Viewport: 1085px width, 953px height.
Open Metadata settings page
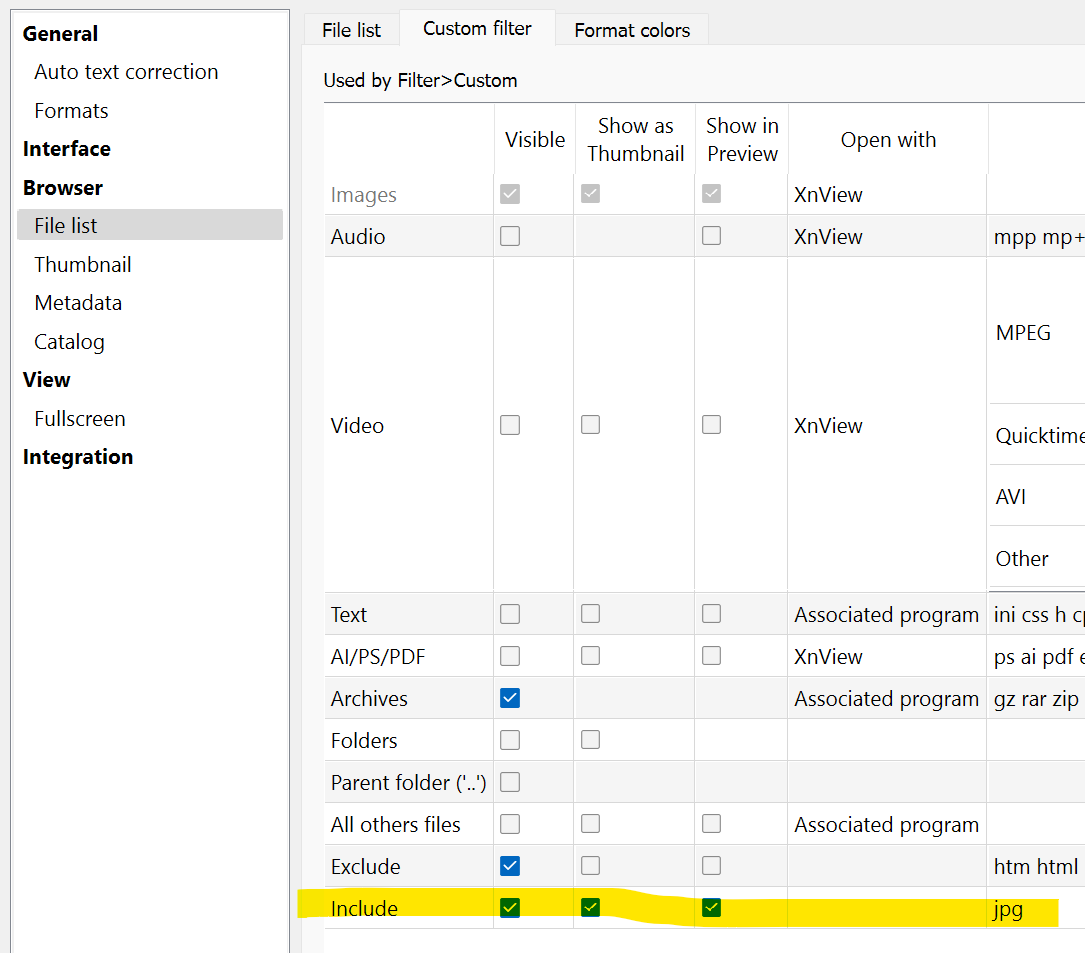tap(78, 303)
